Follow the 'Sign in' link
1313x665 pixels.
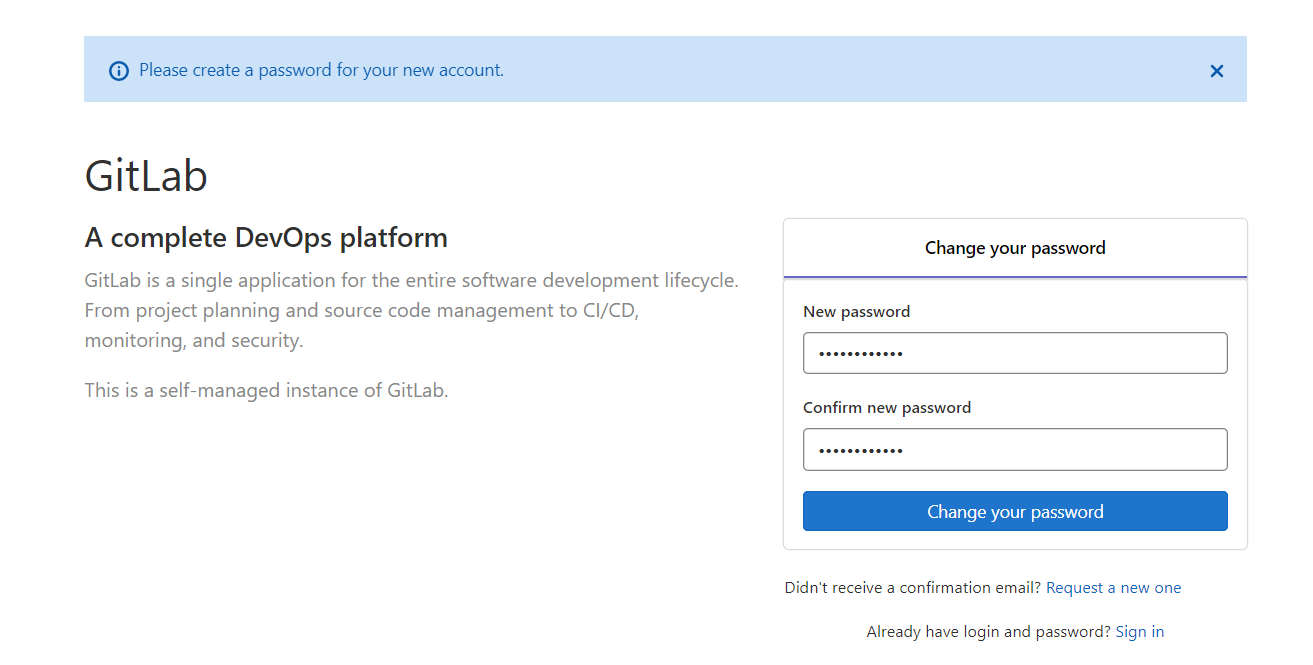1139,632
